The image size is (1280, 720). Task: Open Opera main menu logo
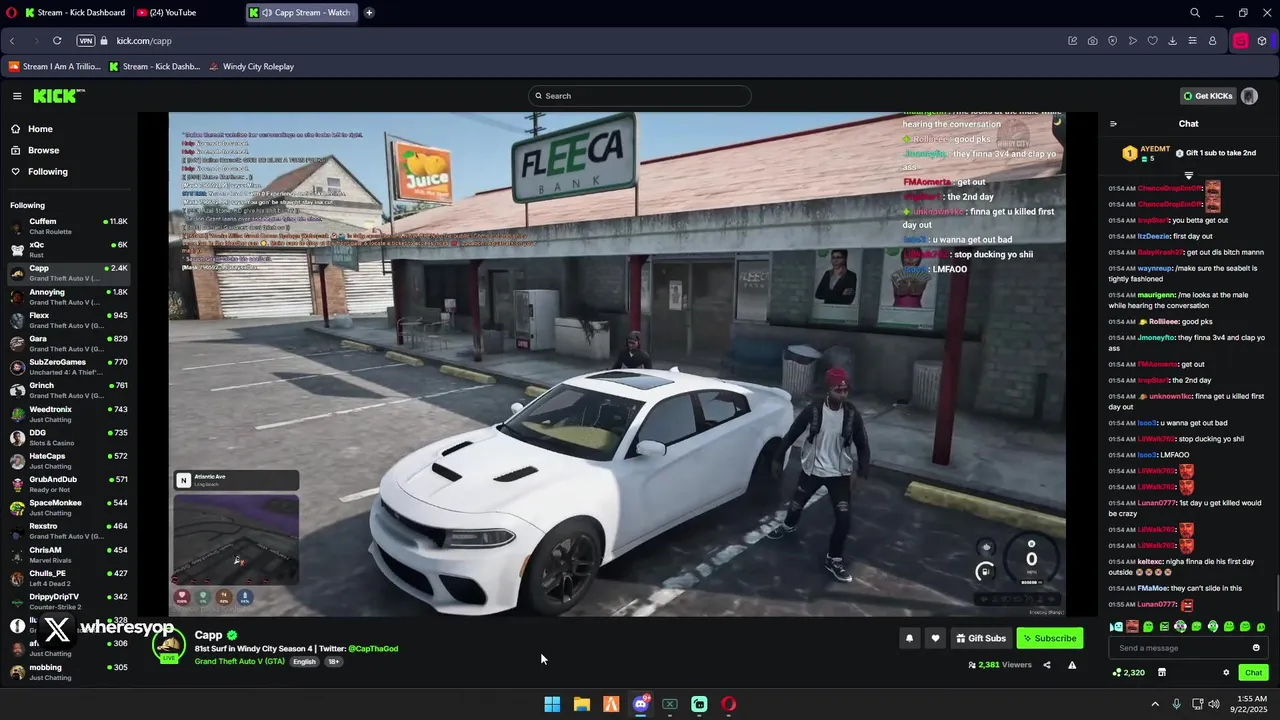(11, 13)
